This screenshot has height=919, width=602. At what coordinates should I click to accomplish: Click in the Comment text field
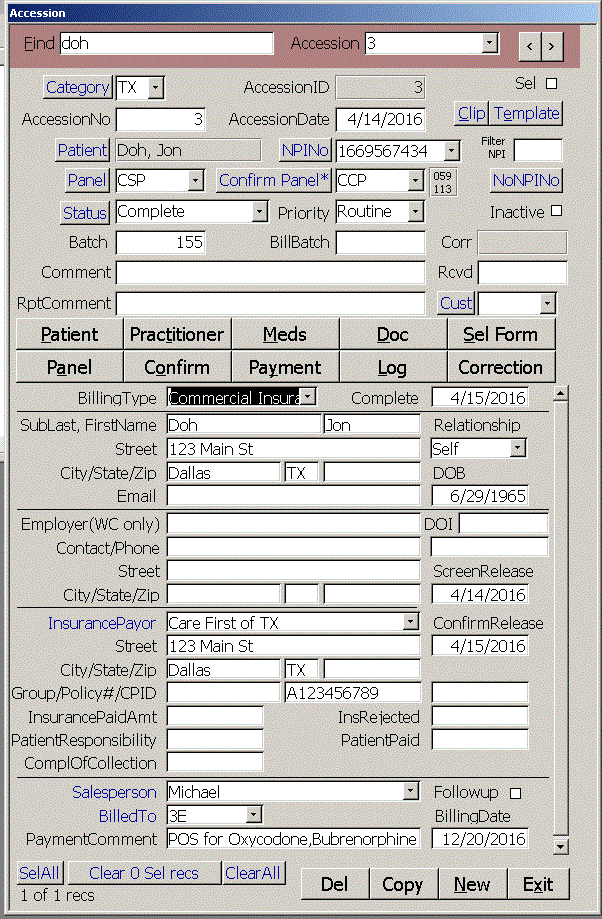click(270, 273)
